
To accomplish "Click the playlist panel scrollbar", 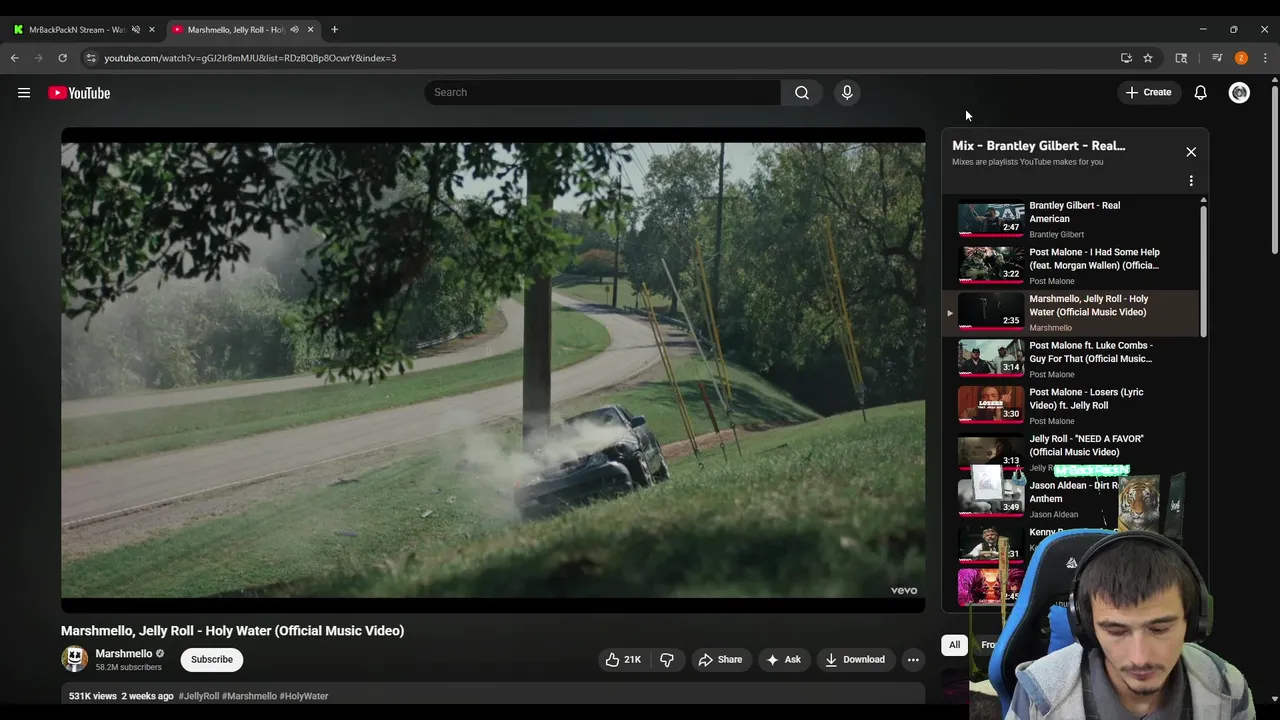I will click(1203, 270).
